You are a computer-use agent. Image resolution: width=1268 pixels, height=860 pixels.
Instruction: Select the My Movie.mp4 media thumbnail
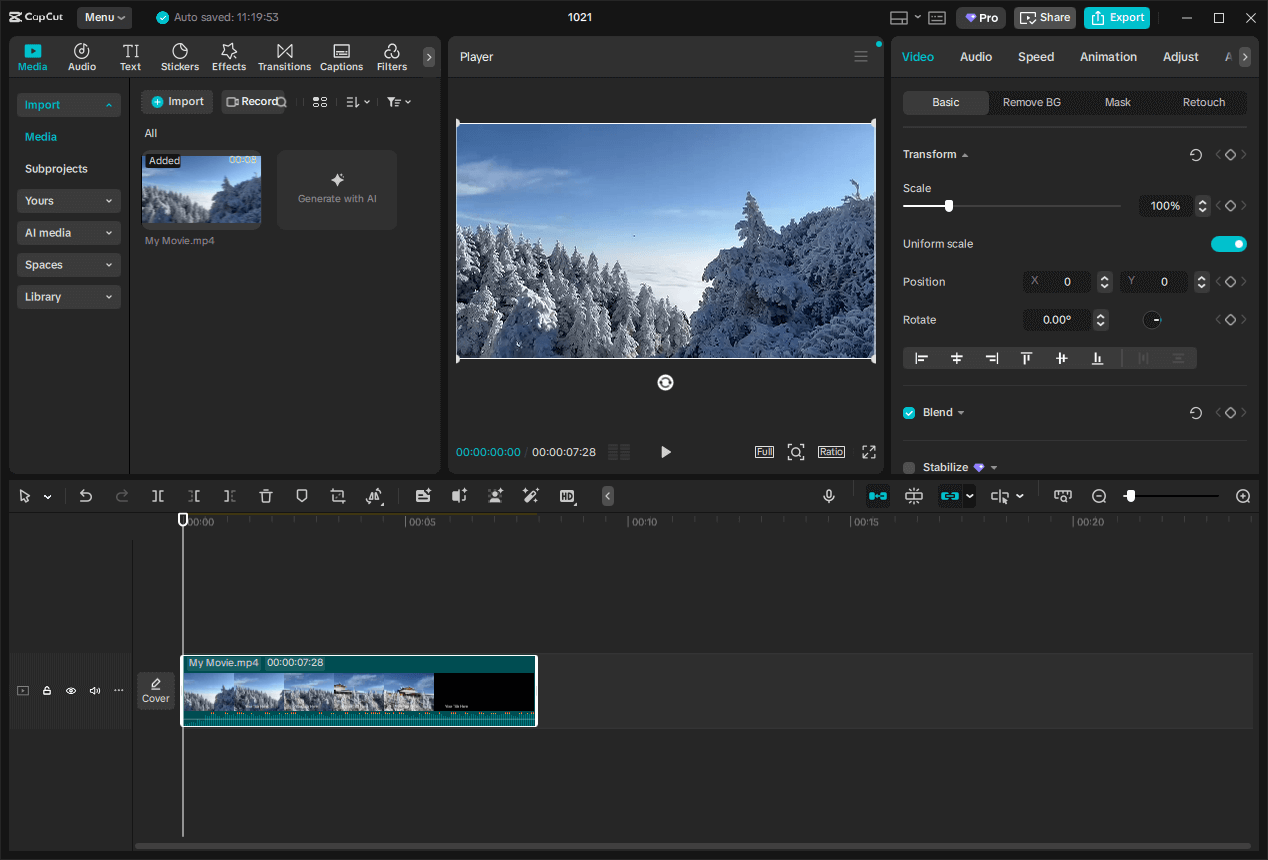coord(201,189)
